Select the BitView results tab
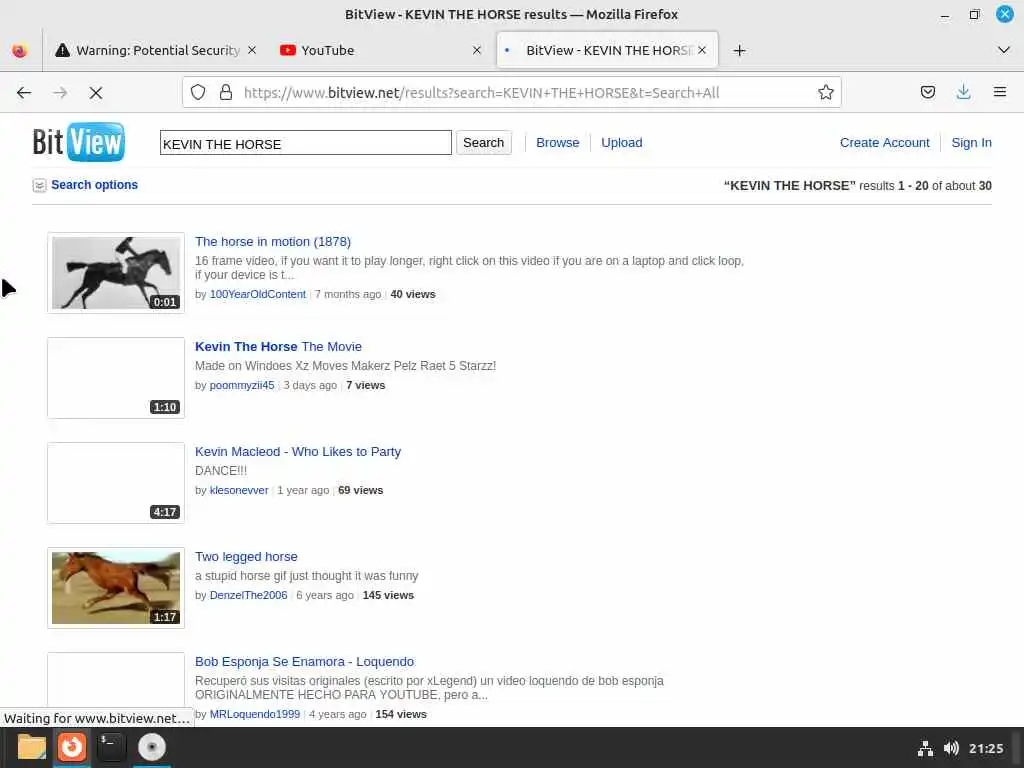Screen dimensions: 1024x768 tap(607, 50)
